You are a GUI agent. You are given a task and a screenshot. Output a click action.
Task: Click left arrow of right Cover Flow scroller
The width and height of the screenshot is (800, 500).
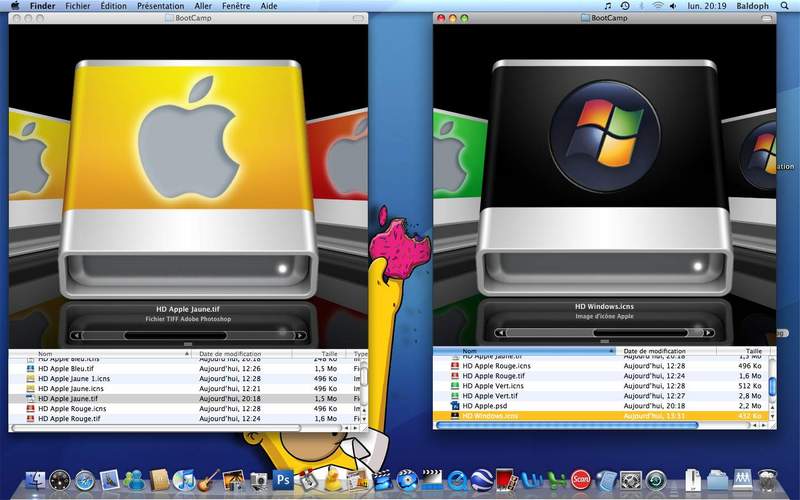tap(501, 333)
